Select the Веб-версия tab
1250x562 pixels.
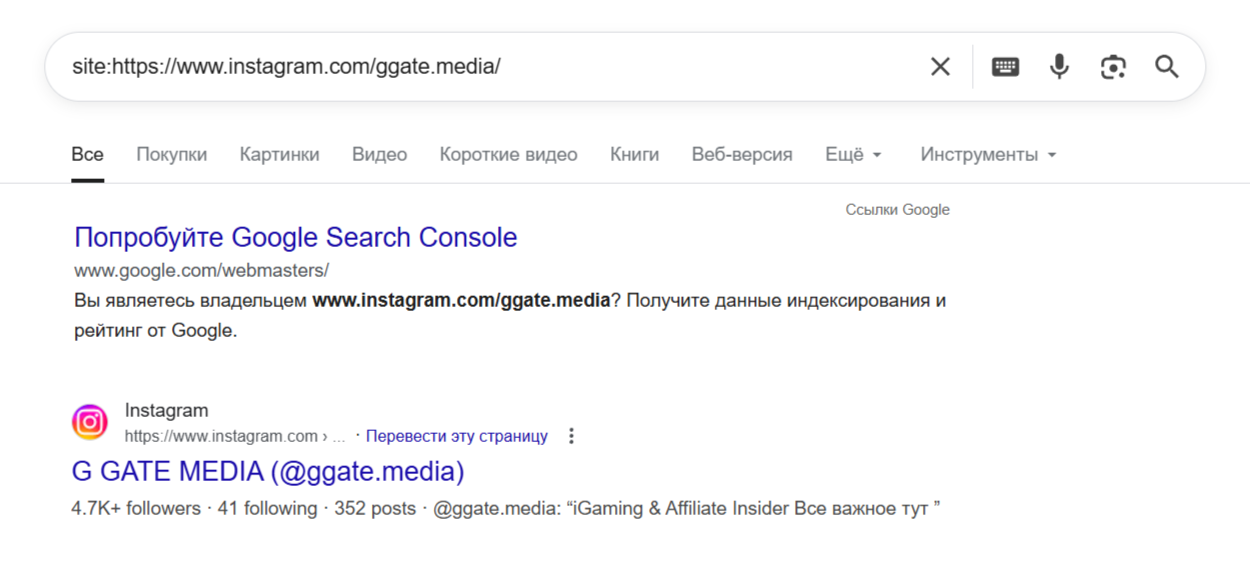point(741,155)
